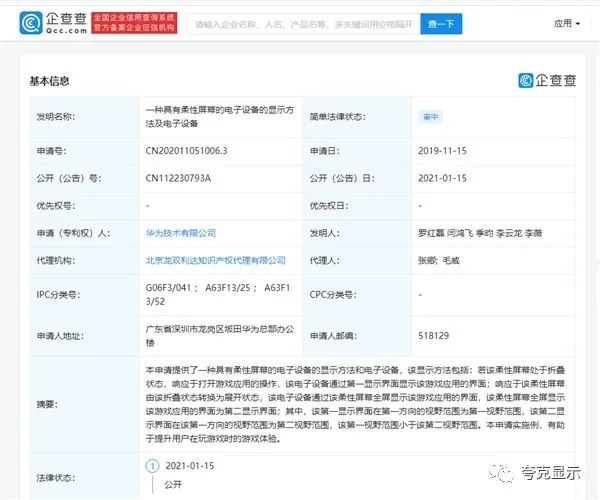
Task: Click the agent names 张卿; 毛威
Action: [439, 261]
